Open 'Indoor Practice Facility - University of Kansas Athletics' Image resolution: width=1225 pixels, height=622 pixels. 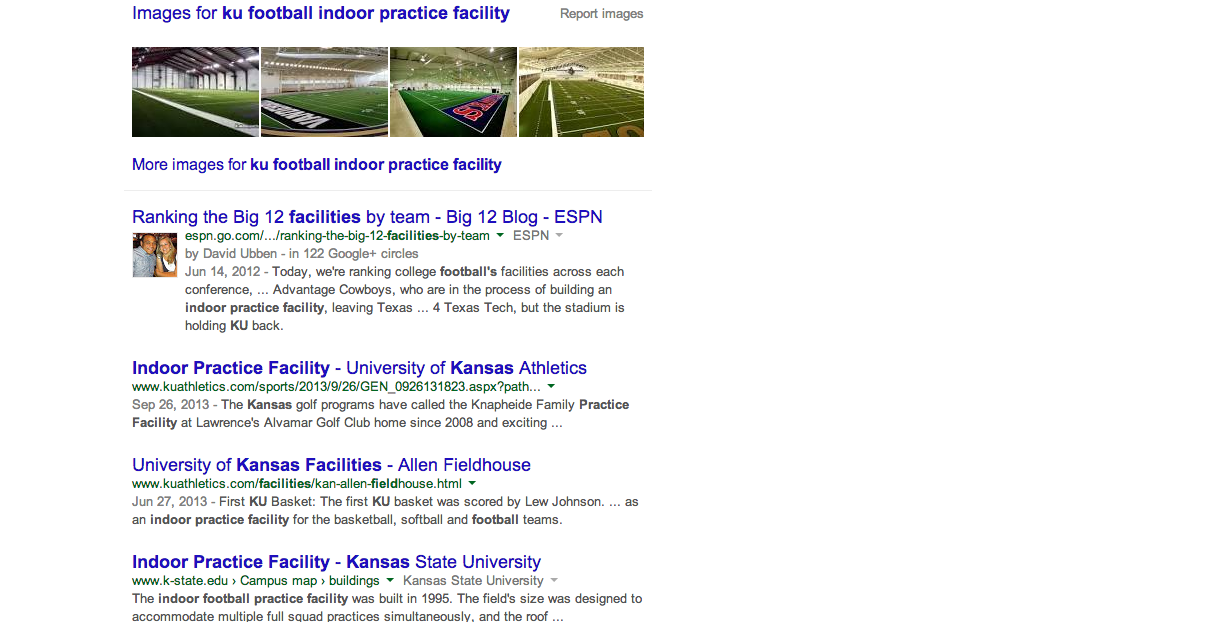359,368
